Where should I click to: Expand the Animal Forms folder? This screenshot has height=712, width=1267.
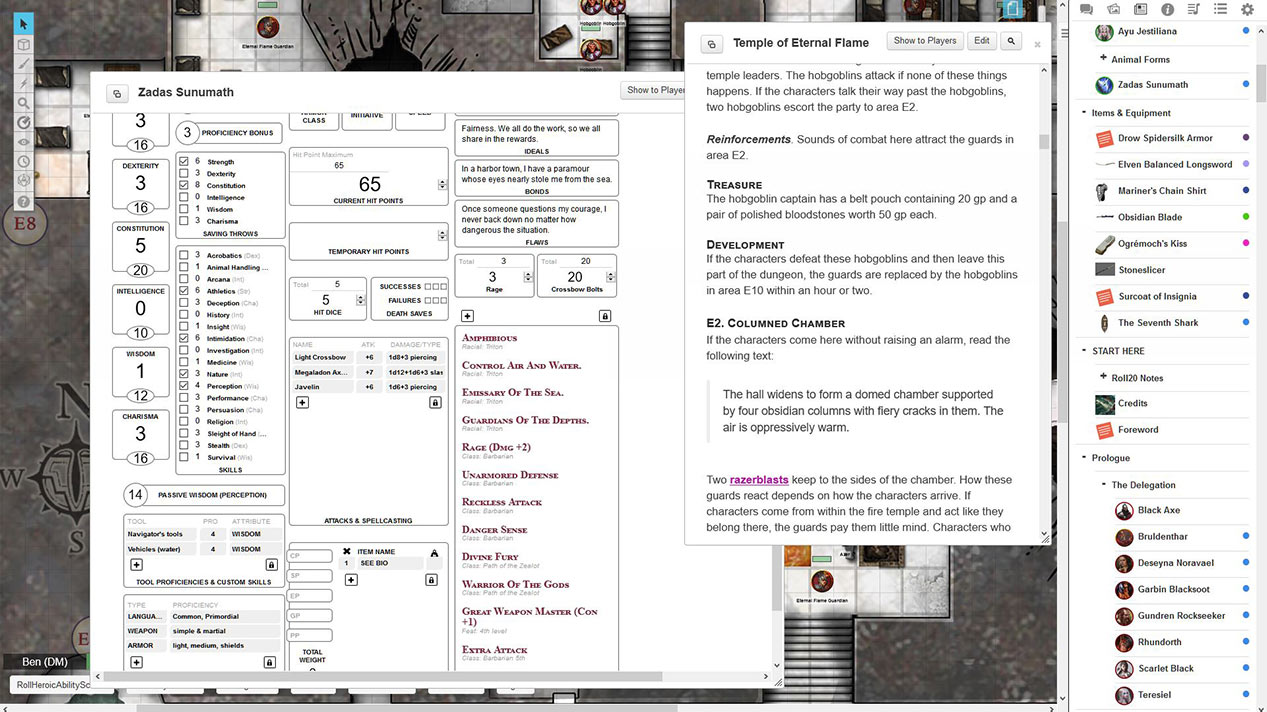click(1103, 59)
